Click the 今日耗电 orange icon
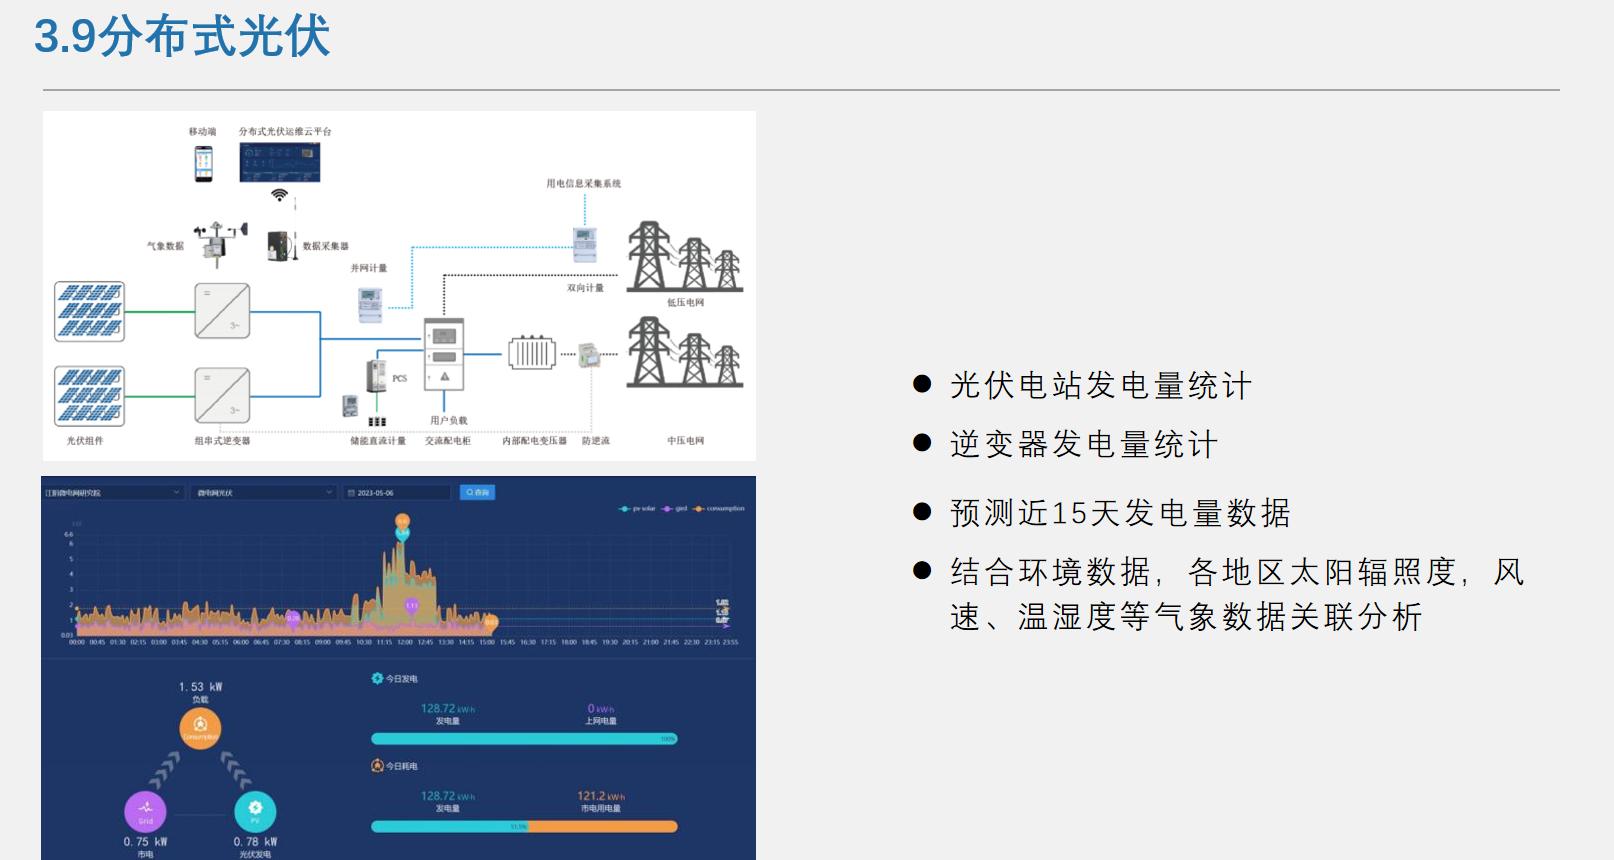The height and width of the screenshot is (860, 1614). point(377,765)
